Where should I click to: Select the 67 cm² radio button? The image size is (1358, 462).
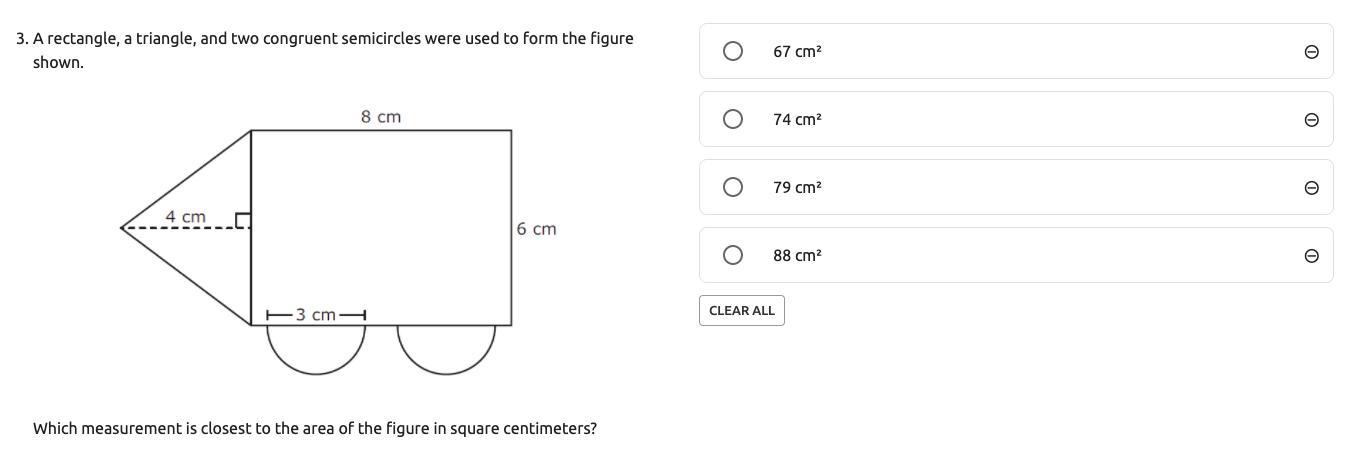[733, 51]
